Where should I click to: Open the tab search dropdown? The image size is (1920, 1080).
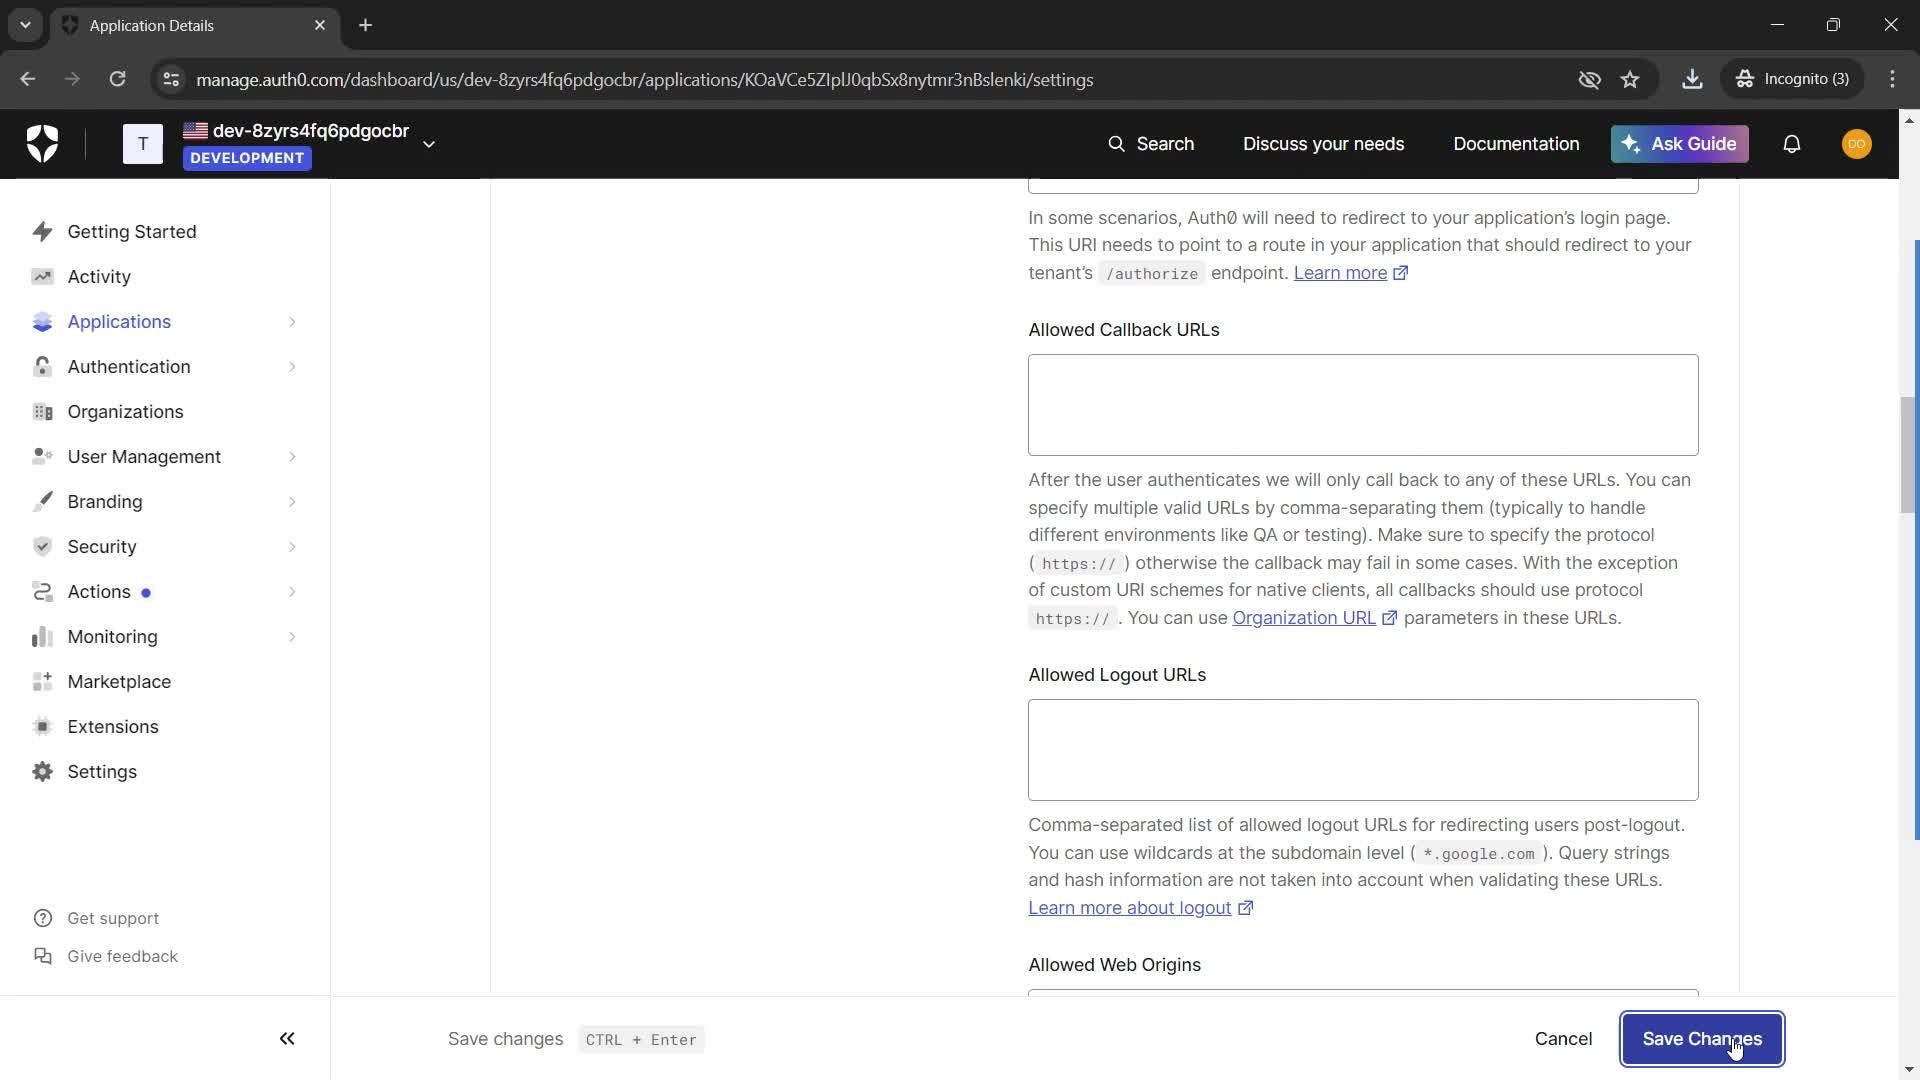(x=25, y=25)
